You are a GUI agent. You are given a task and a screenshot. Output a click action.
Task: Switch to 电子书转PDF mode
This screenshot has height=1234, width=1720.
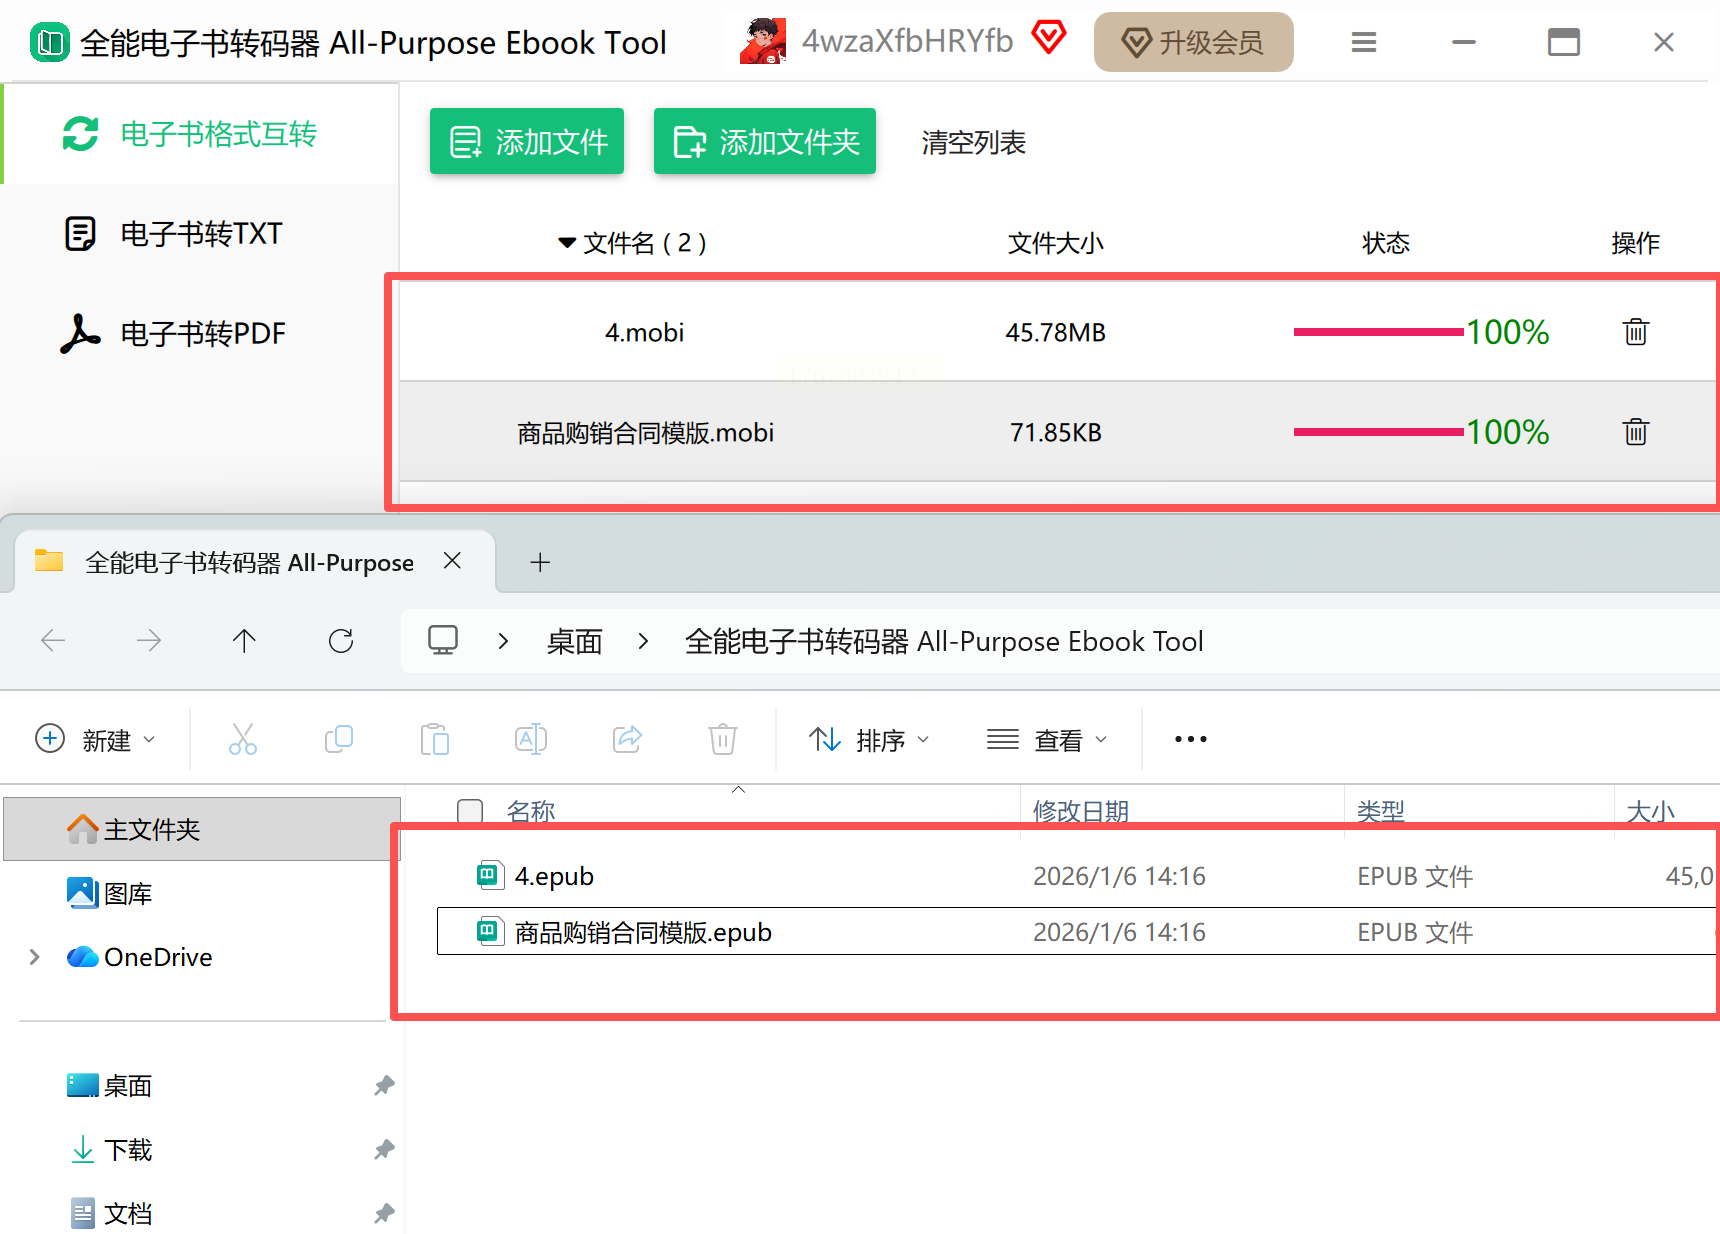[200, 334]
